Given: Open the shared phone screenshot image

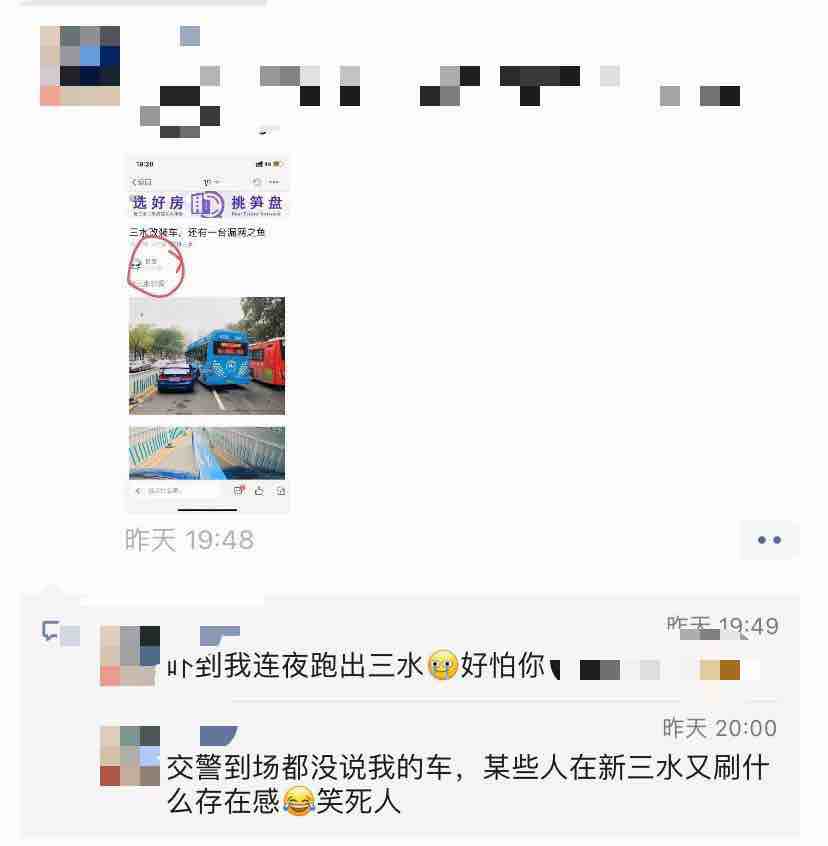Looking at the screenshot, I should point(207,333).
